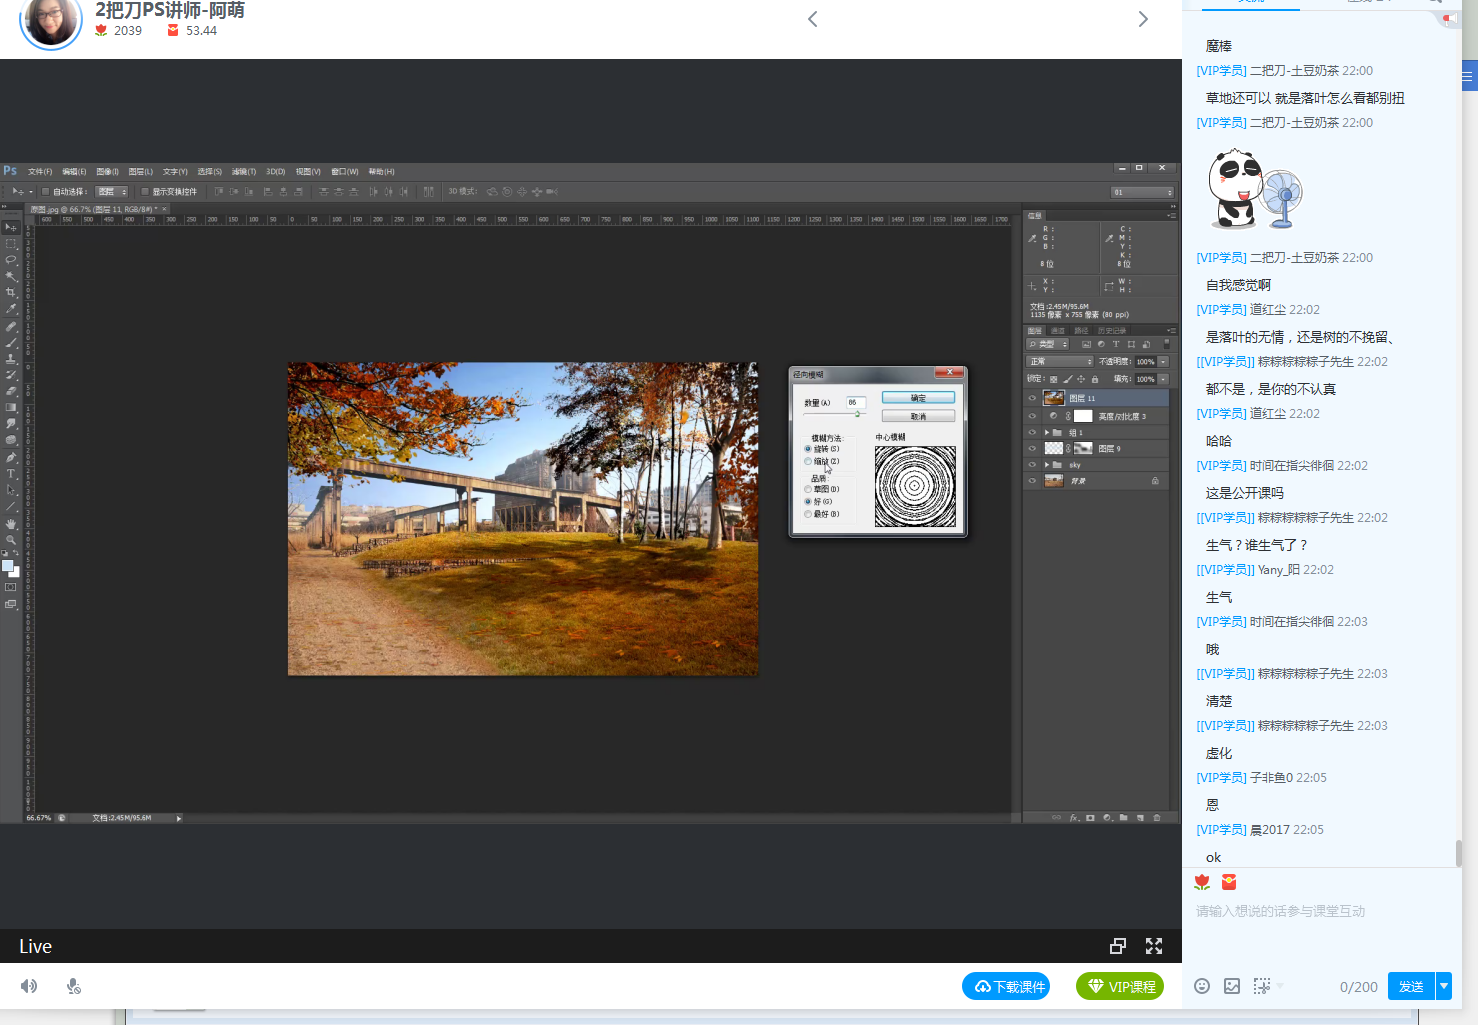The image size is (1478, 1025).
Task: Open the opacity 100% dropdown arrow
Action: coord(1163,361)
